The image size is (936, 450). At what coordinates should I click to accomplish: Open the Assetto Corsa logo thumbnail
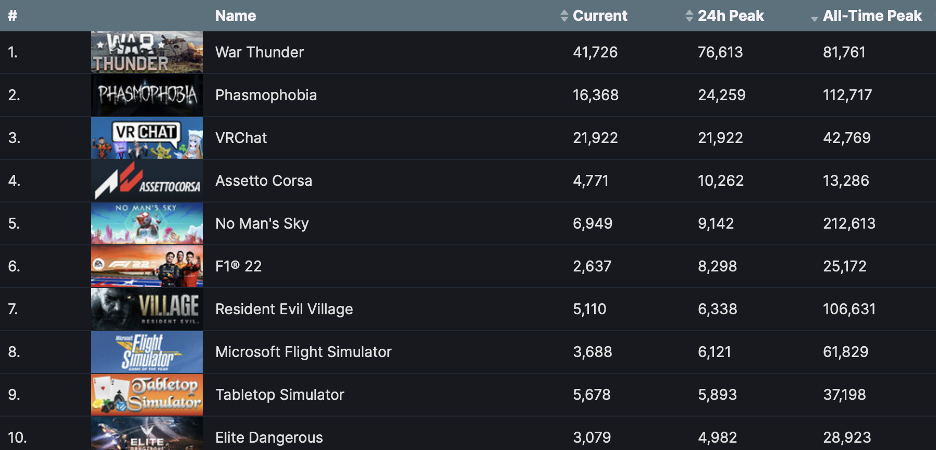pyautogui.click(x=147, y=181)
